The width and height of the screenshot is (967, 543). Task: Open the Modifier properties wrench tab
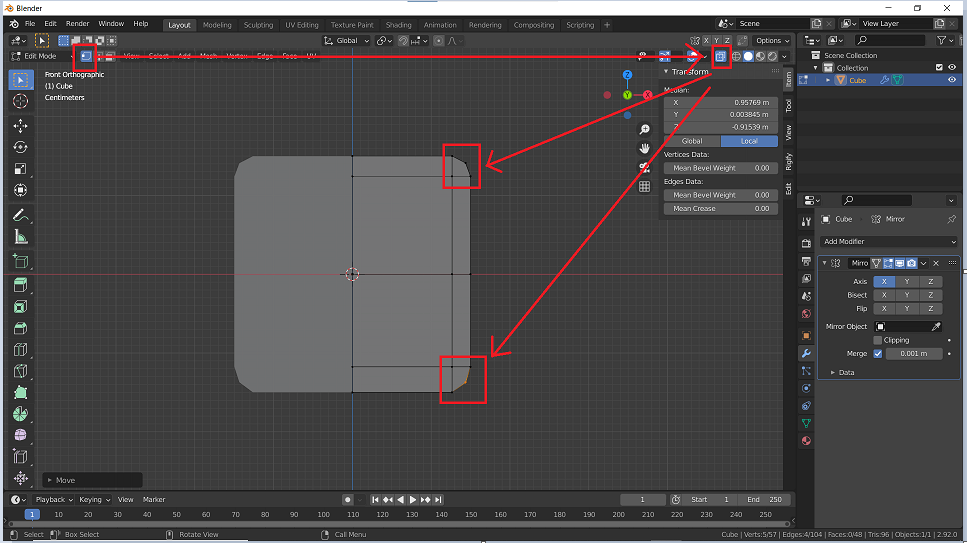(x=806, y=354)
